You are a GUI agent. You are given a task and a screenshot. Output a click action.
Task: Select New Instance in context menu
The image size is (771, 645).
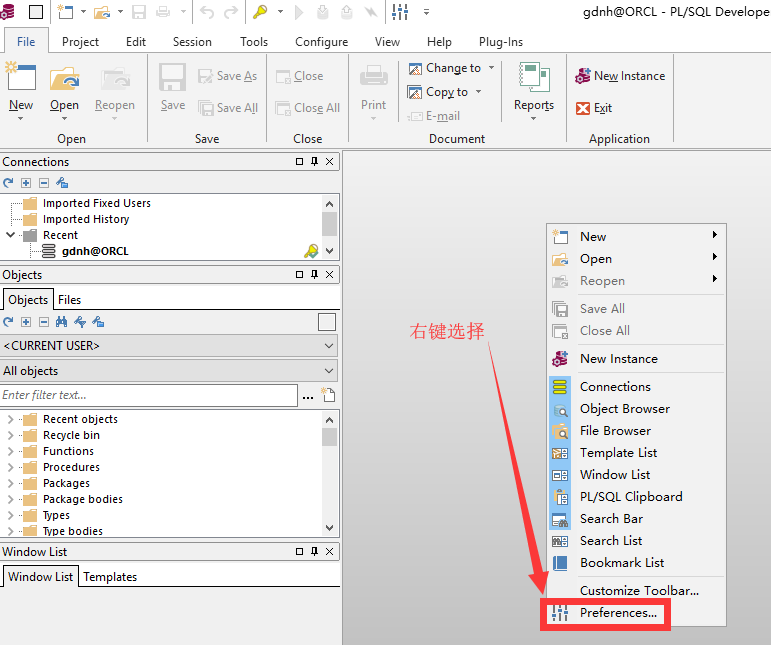coord(619,359)
